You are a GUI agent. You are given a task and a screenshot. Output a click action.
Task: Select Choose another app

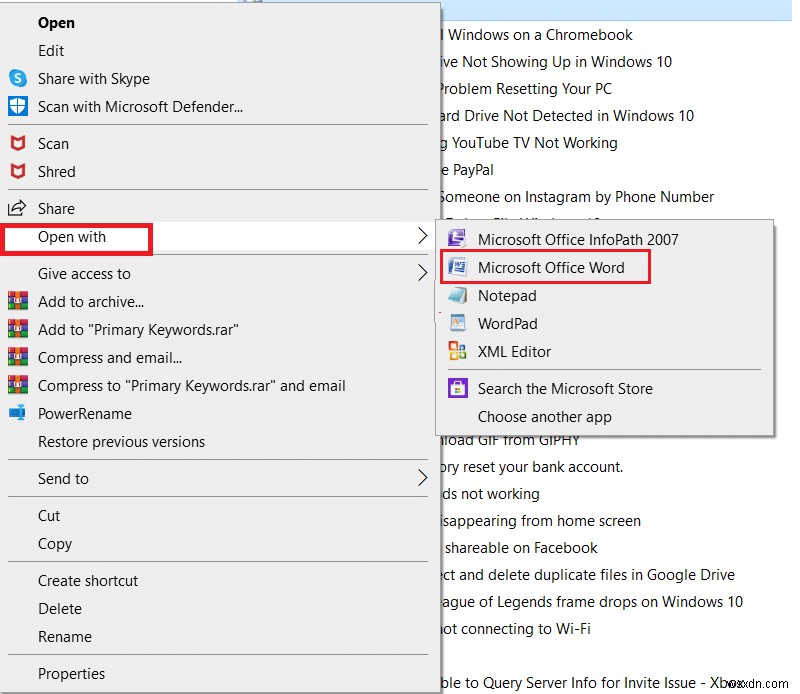tap(605, 417)
